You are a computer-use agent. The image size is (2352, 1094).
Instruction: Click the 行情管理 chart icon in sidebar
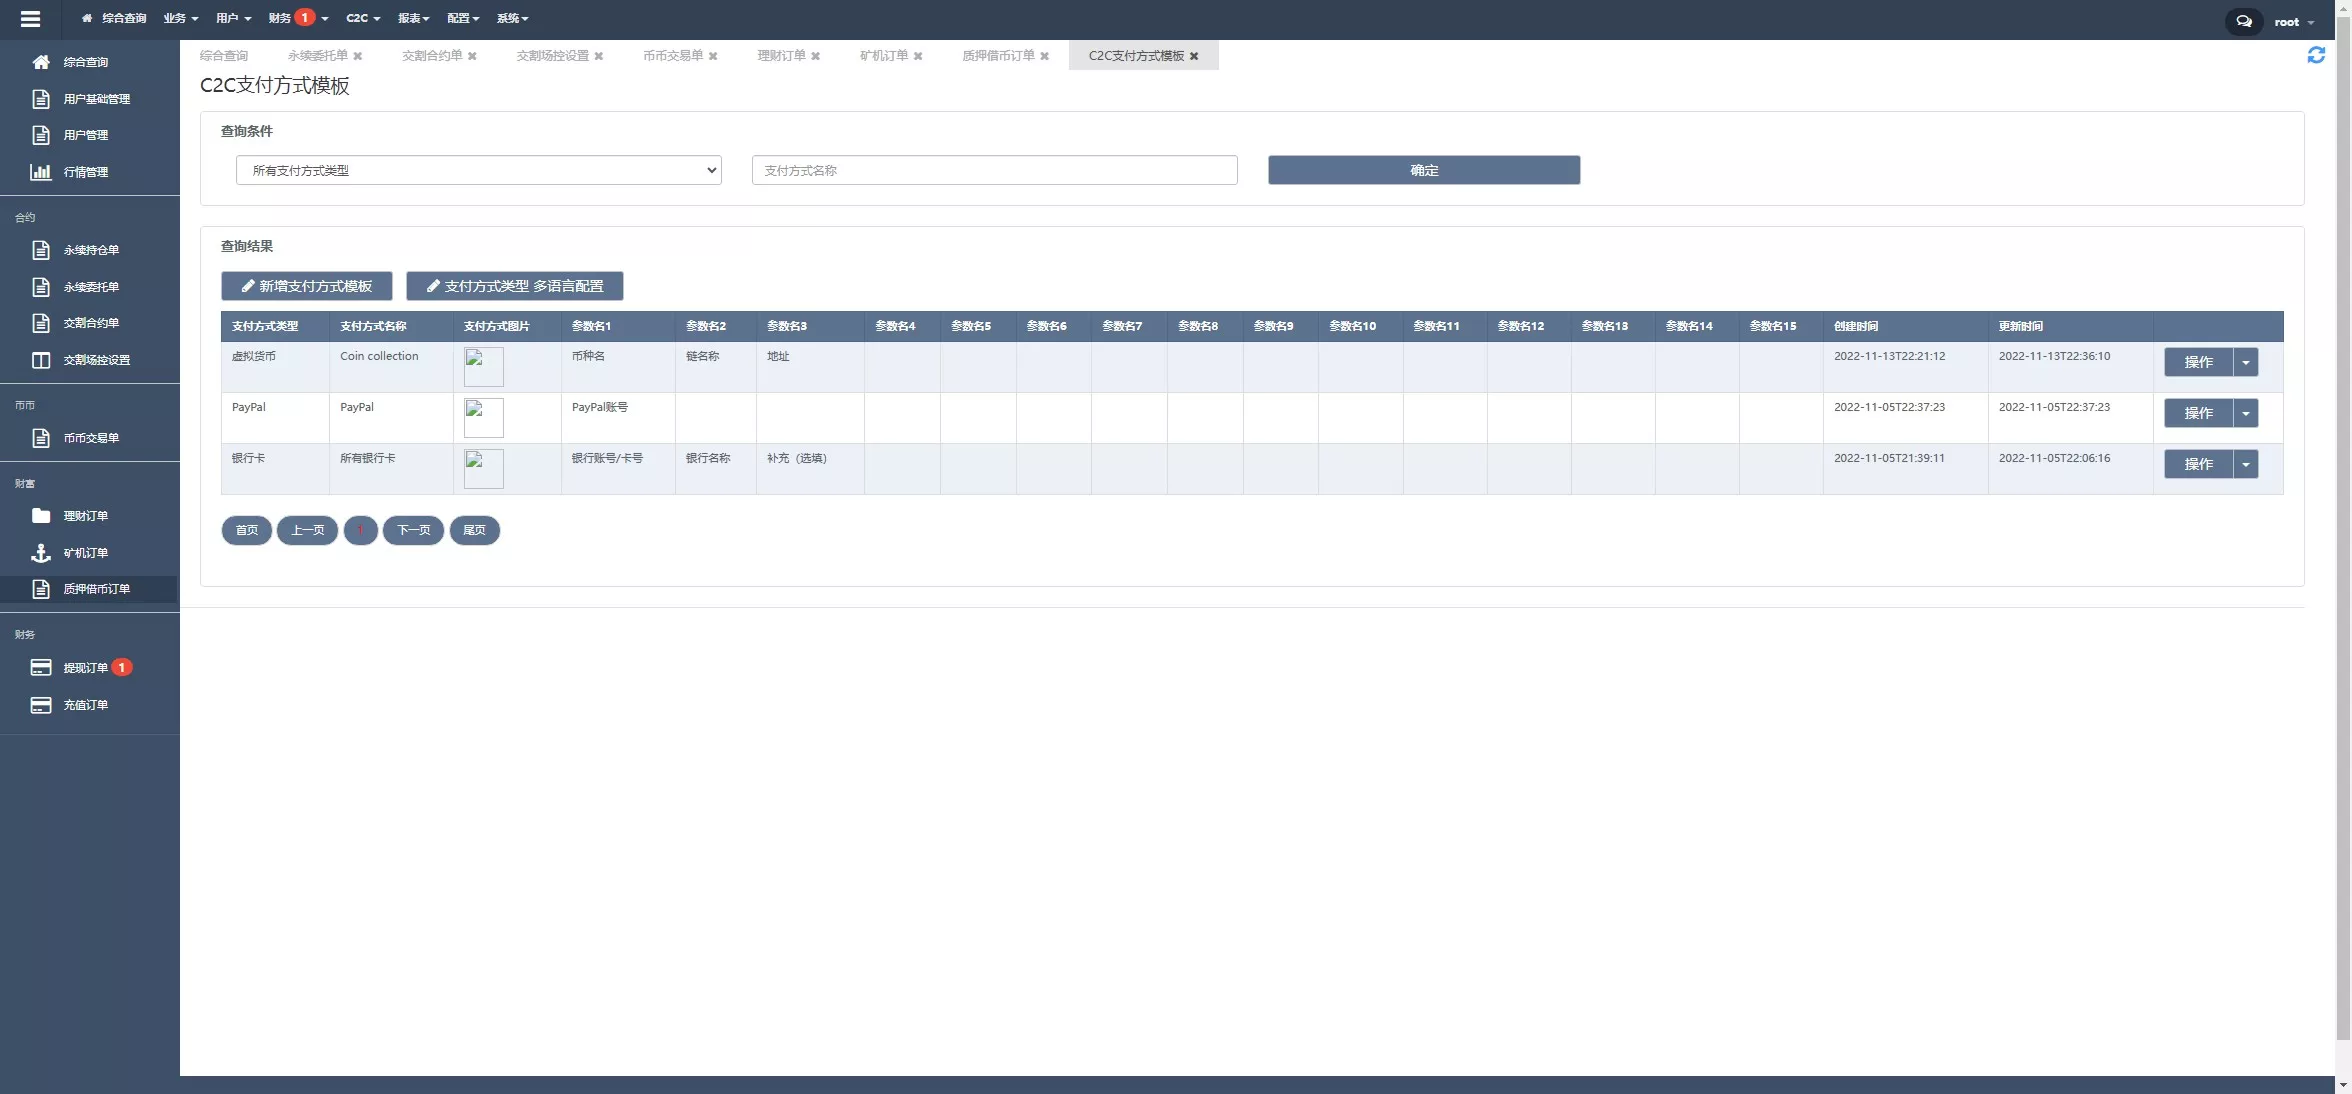(x=41, y=172)
